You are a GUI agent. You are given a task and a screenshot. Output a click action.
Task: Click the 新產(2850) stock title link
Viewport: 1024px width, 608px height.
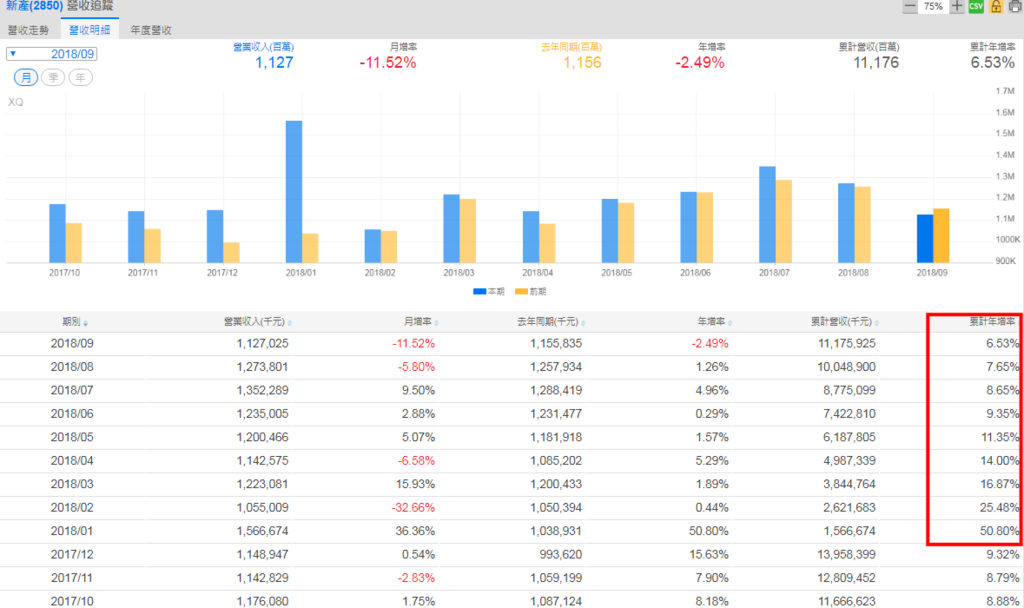pyautogui.click(x=35, y=6)
